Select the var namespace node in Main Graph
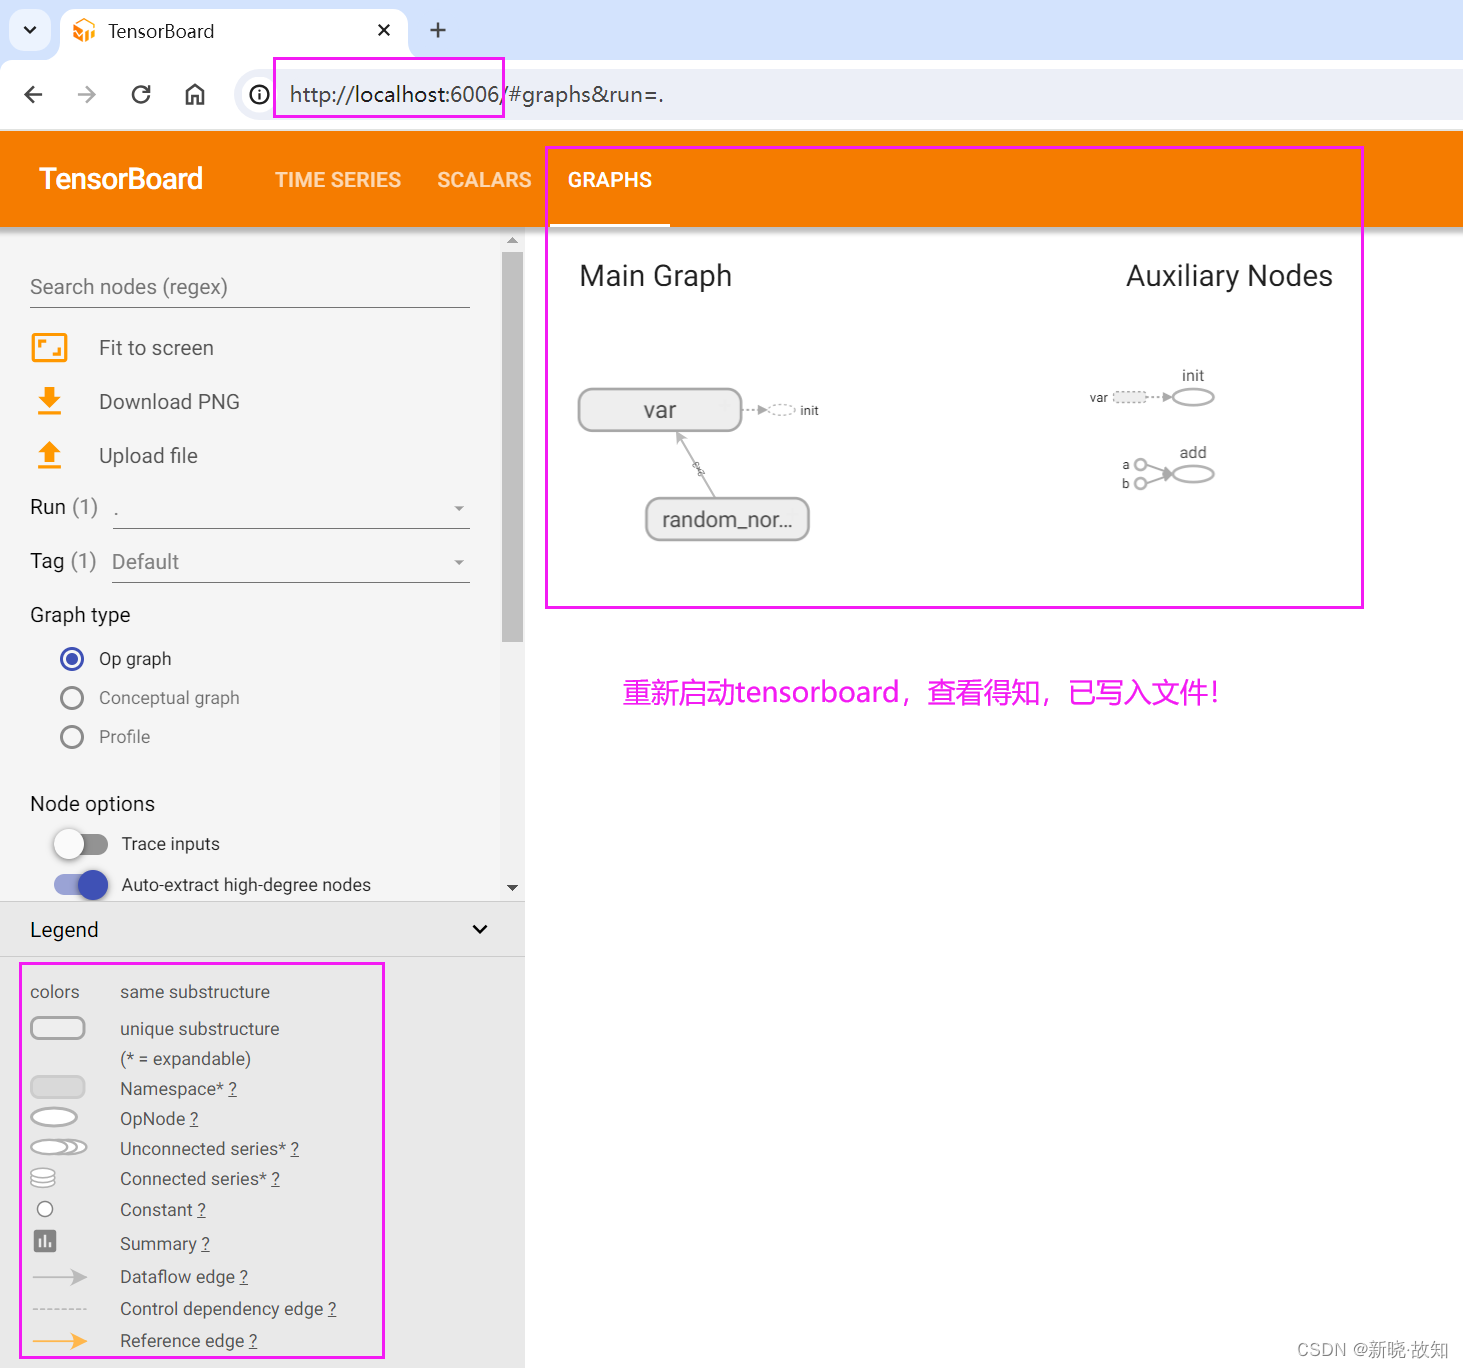 (660, 410)
